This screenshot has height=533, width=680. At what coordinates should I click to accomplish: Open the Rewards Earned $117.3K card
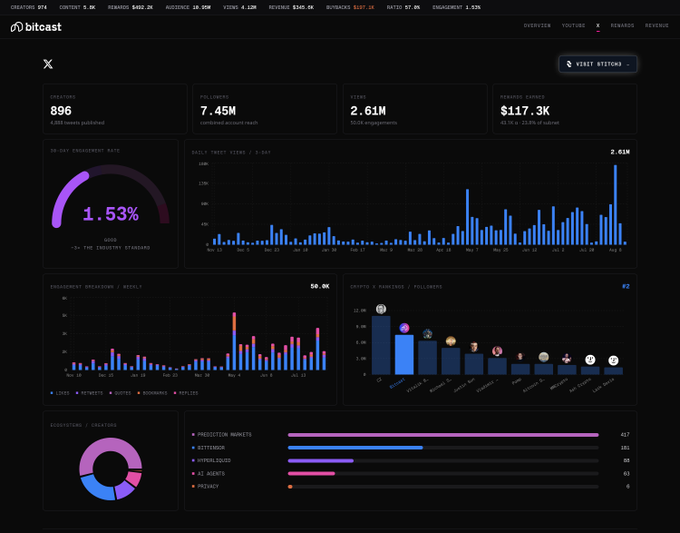click(x=565, y=109)
